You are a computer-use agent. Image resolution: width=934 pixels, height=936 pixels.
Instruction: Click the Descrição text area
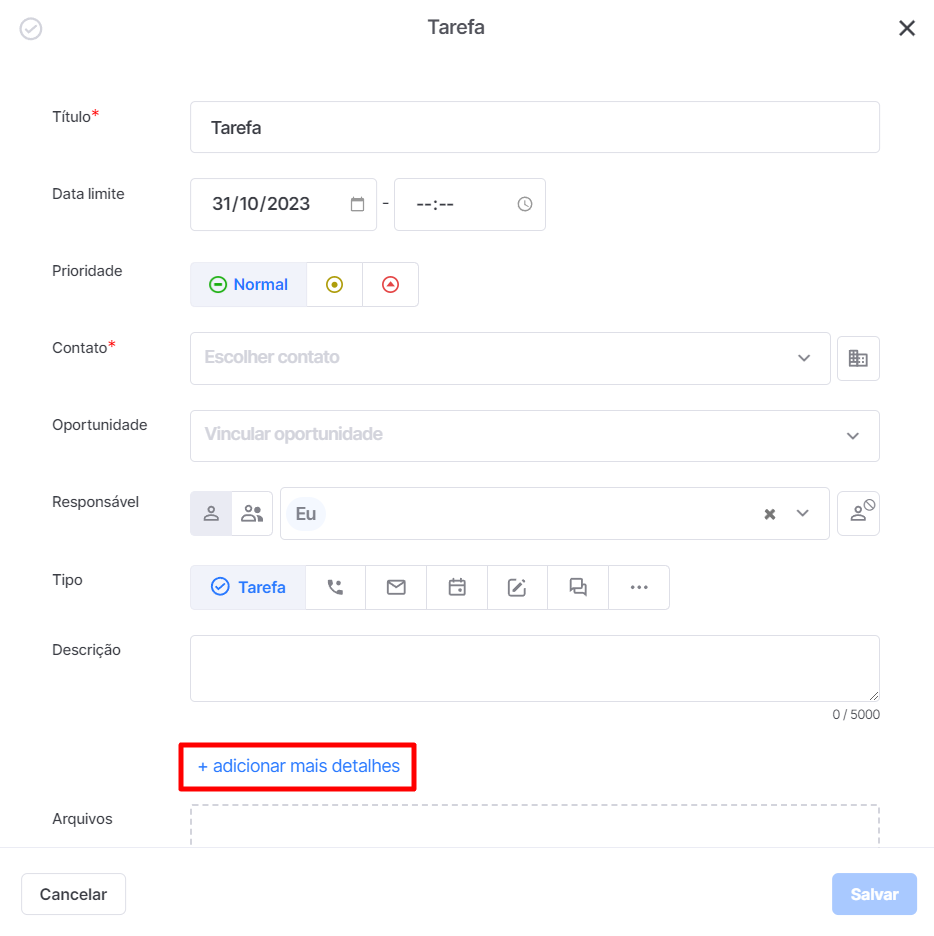tap(535, 669)
